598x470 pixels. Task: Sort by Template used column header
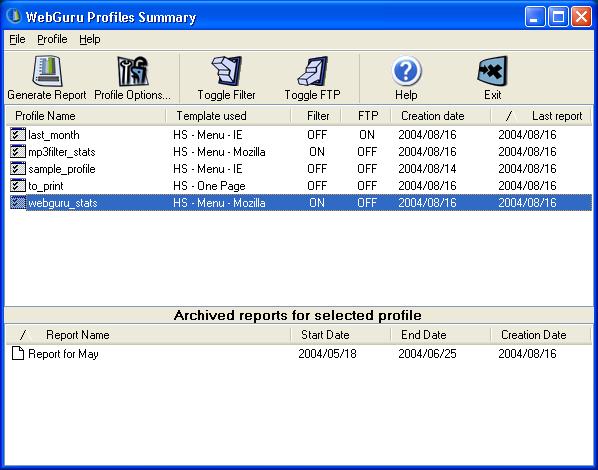click(x=228, y=116)
